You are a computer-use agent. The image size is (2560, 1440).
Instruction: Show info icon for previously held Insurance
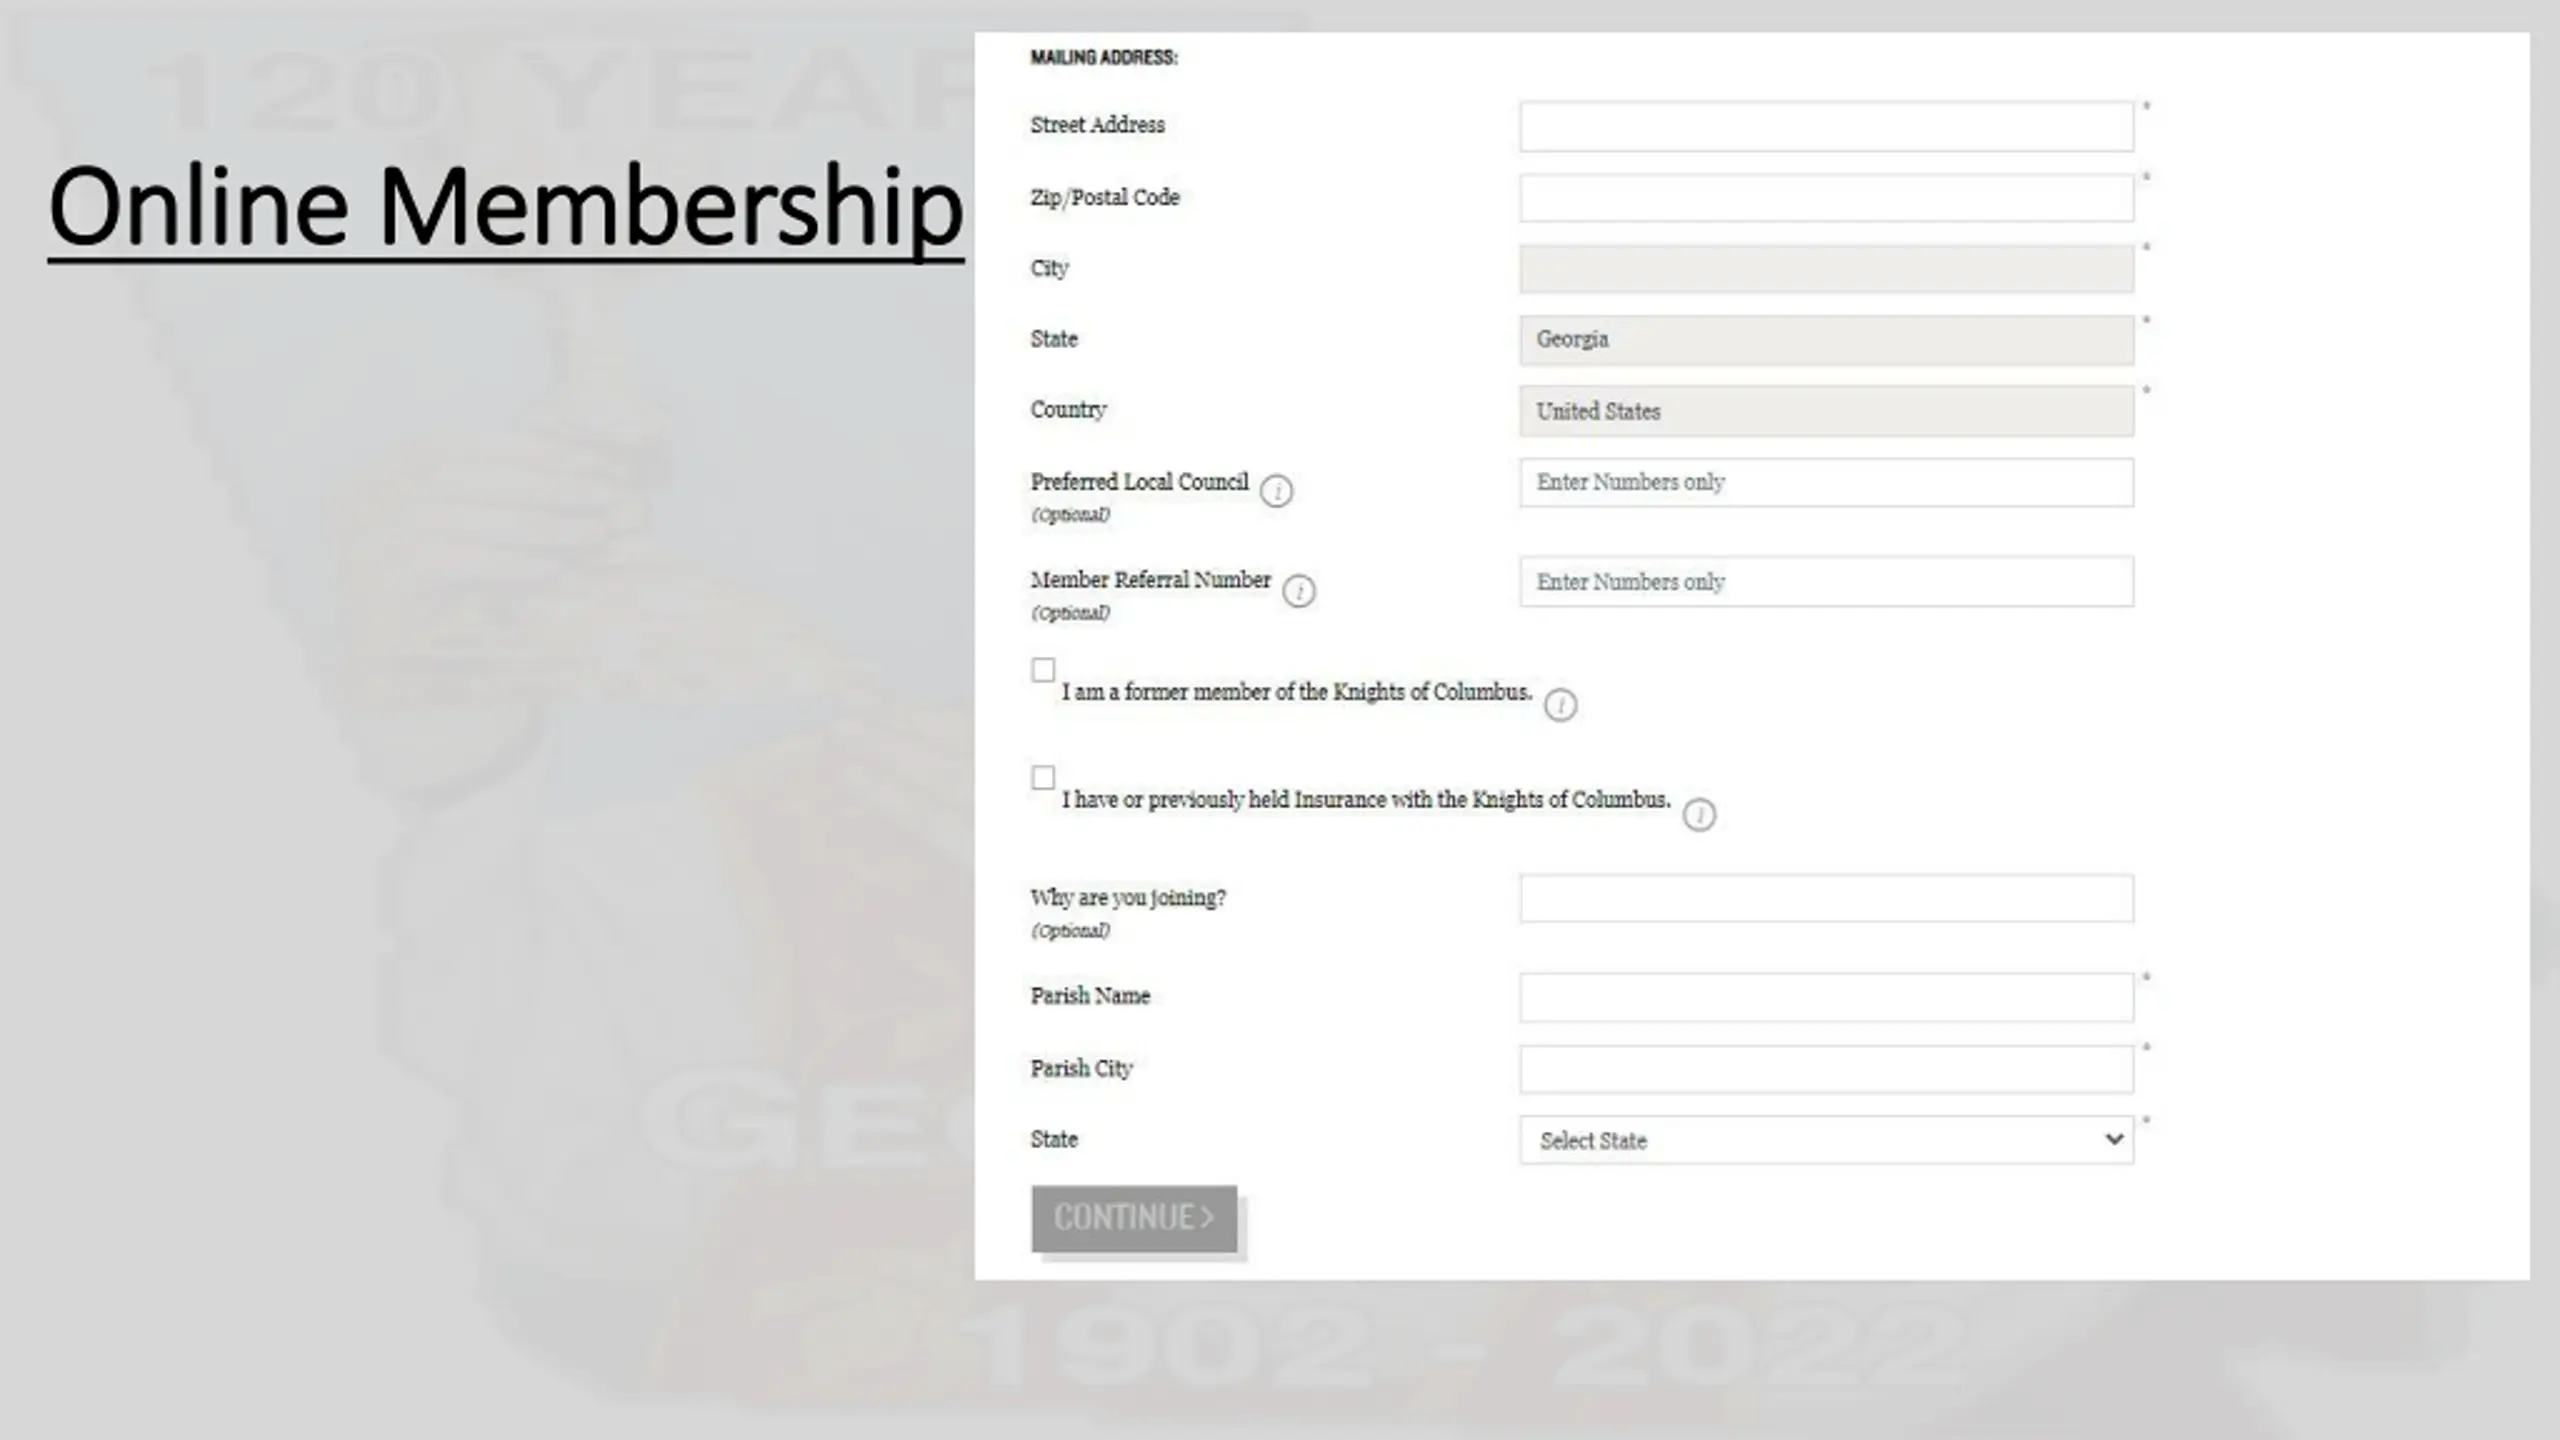coord(1699,815)
